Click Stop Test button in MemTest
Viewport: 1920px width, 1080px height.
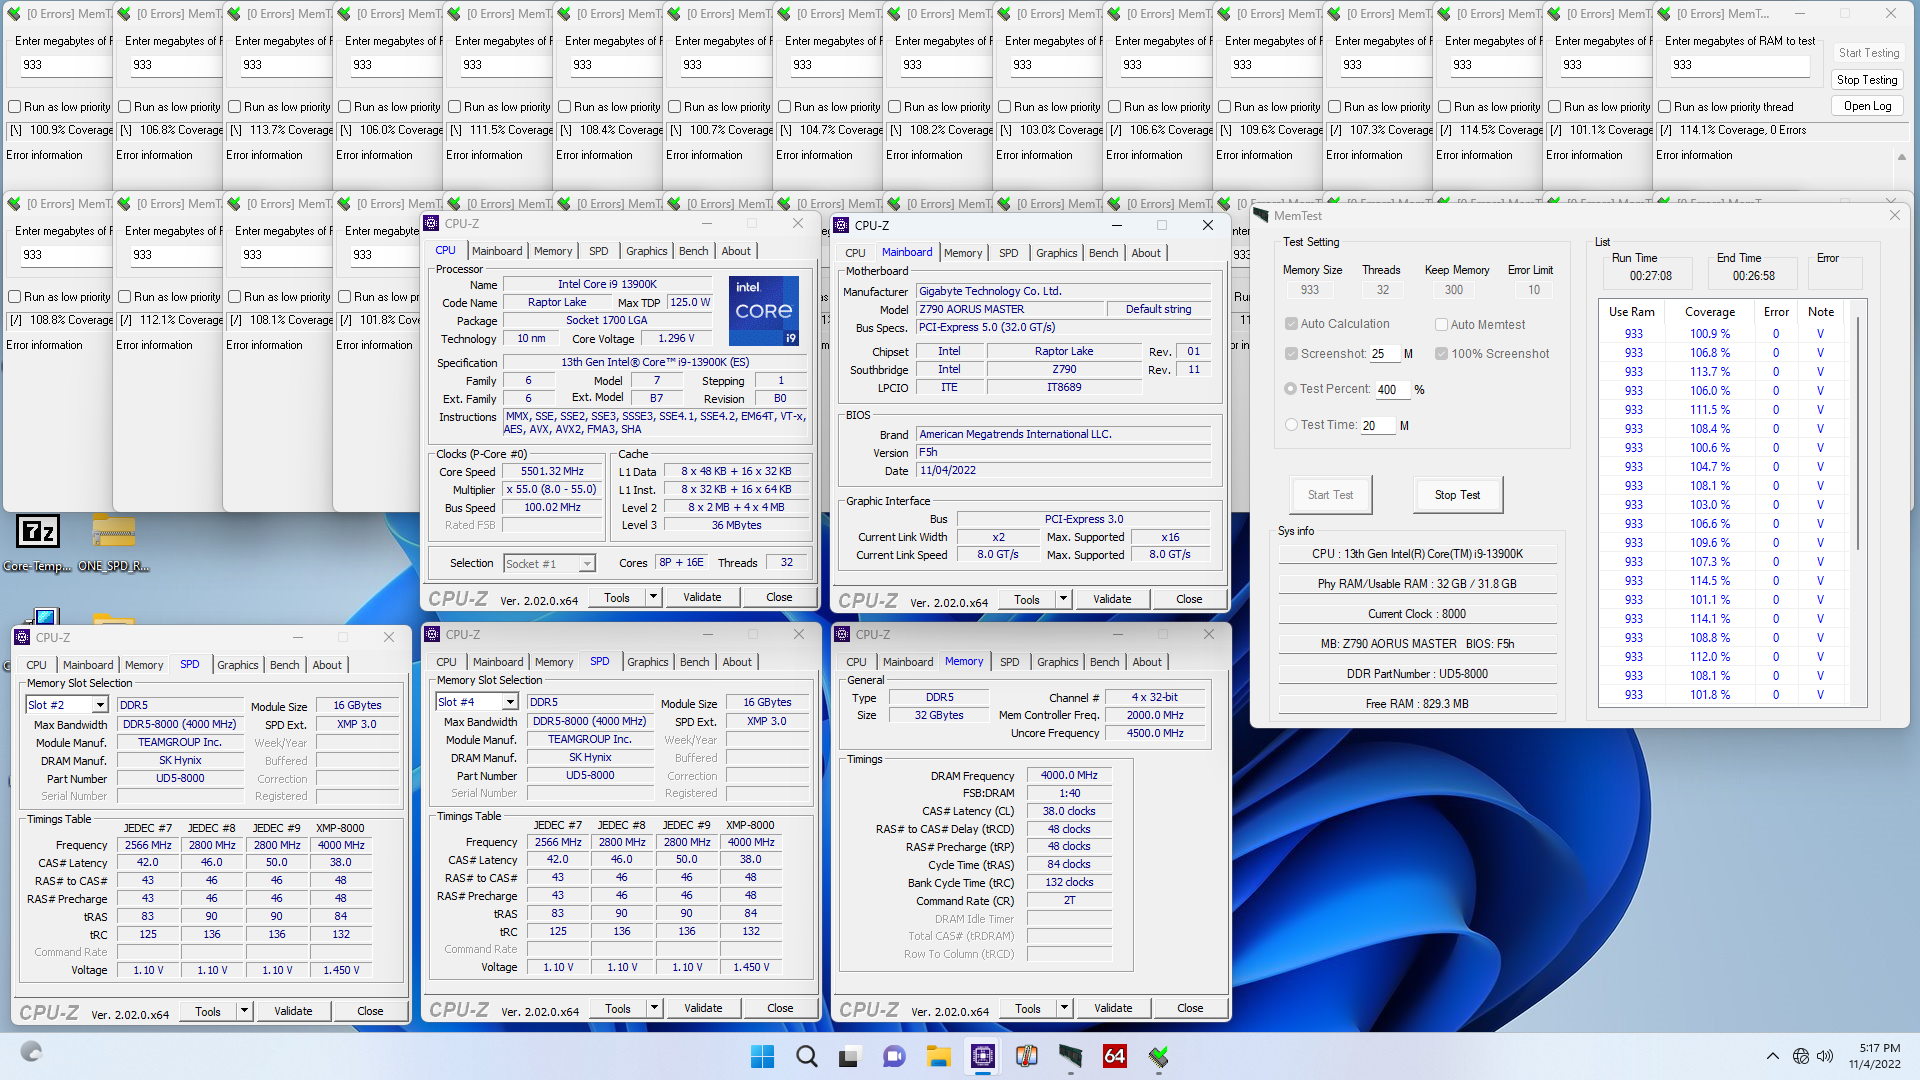tap(1457, 495)
